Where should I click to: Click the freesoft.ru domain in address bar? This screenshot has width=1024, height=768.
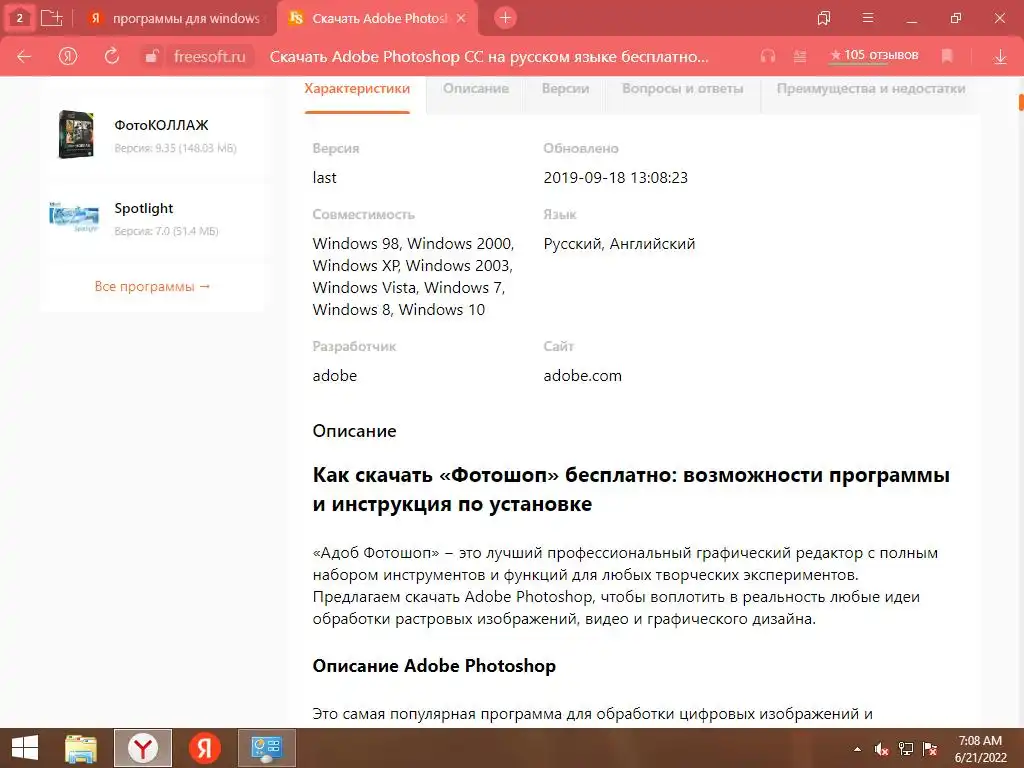(x=210, y=57)
